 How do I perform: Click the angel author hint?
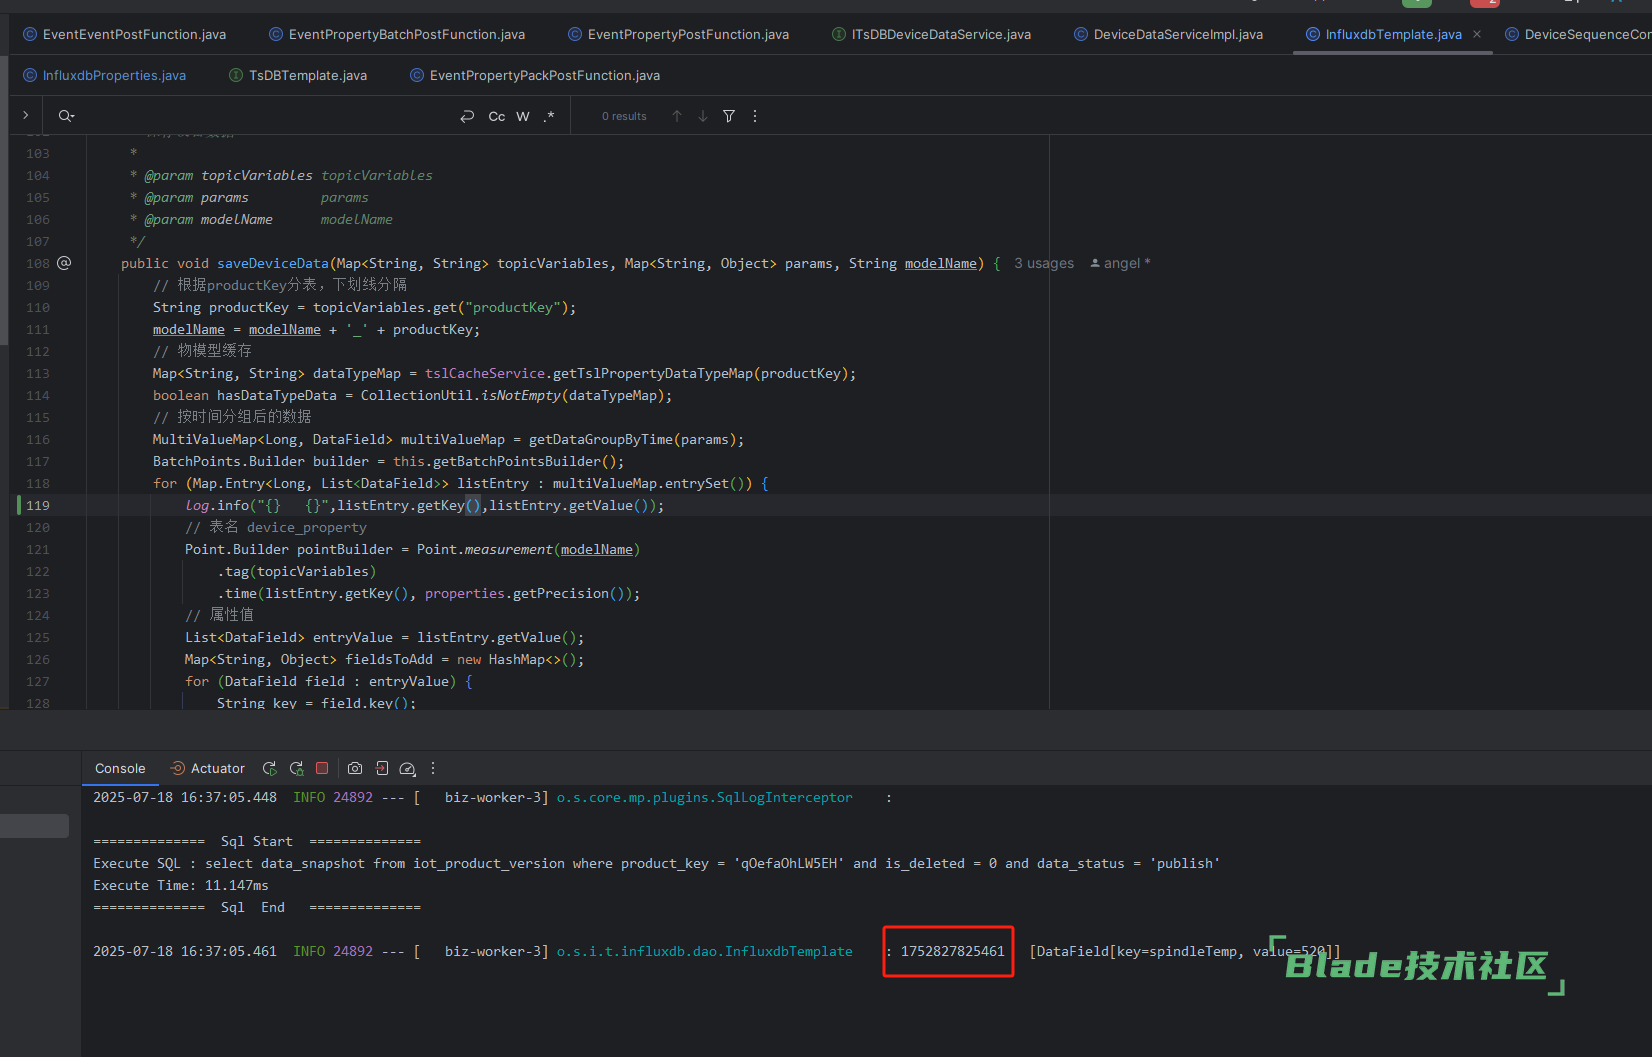[1120, 263]
